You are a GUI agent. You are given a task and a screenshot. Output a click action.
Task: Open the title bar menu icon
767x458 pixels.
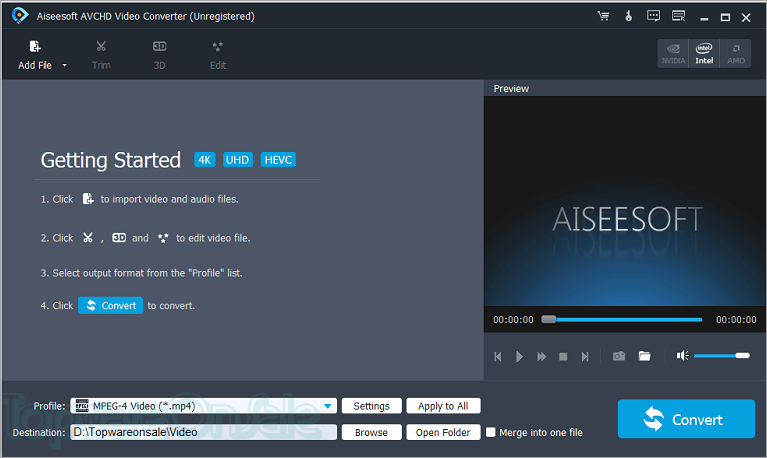(x=678, y=16)
